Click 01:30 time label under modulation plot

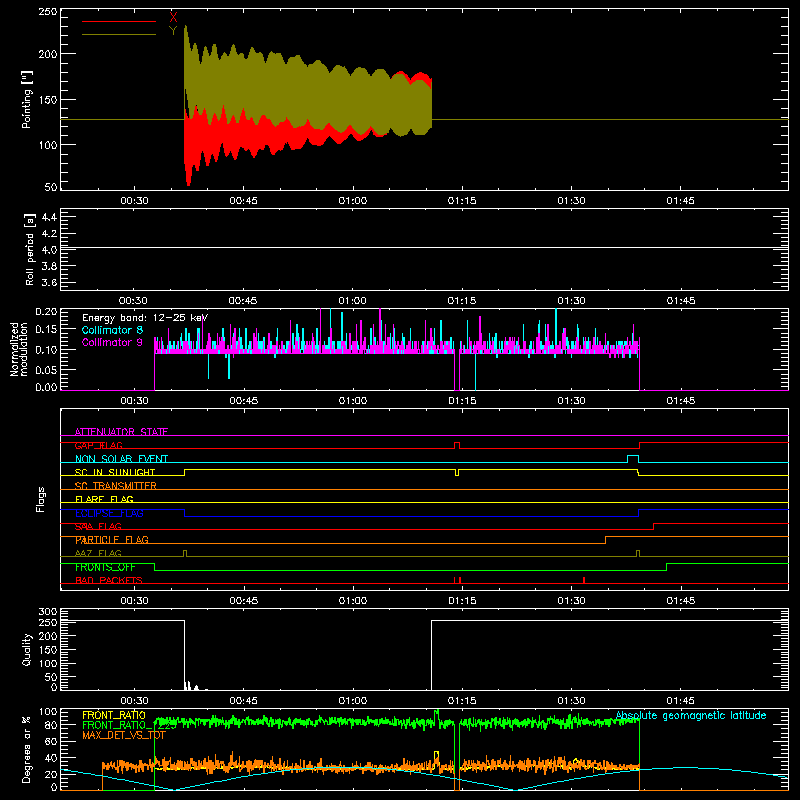tap(571, 401)
